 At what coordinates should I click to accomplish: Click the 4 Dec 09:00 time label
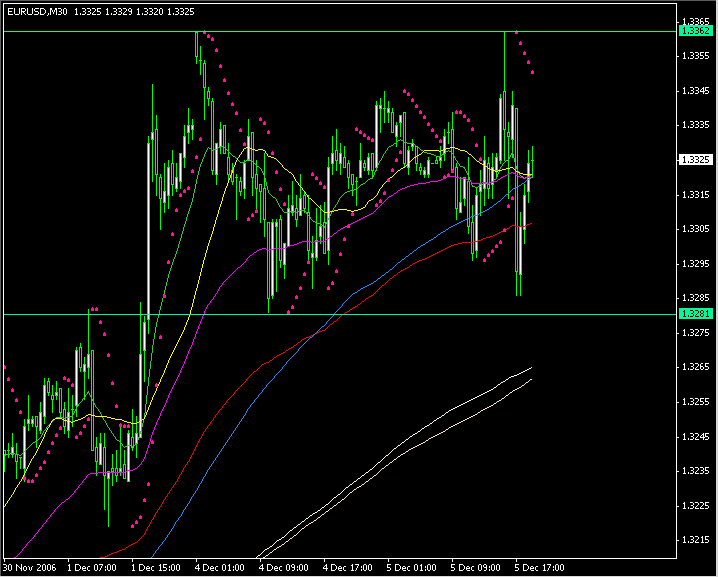(284, 568)
